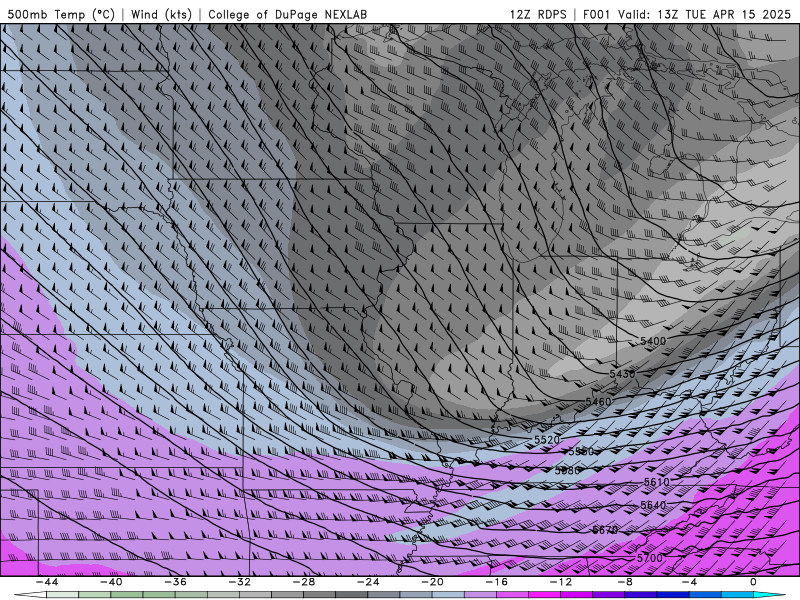
Task: Click the 'Wind (kts)' header label
Action: pyautogui.click(x=161, y=14)
